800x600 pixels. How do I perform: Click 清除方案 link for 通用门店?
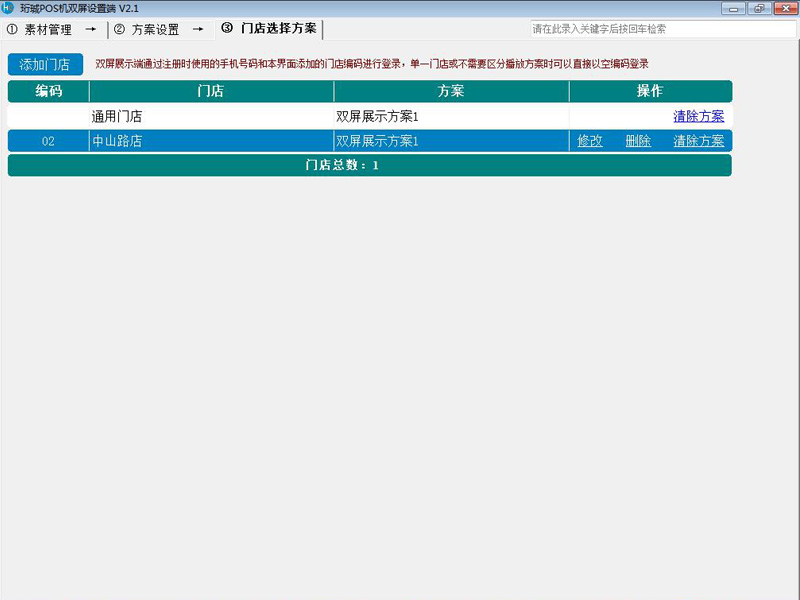698,116
